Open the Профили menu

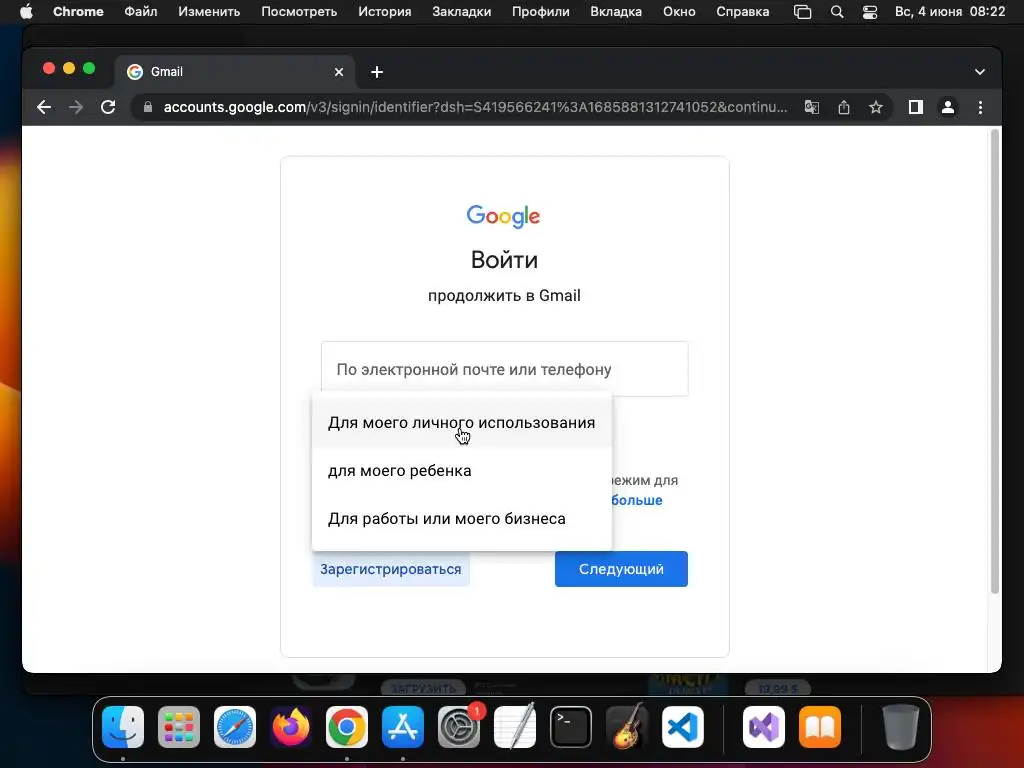pyautogui.click(x=541, y=12)
